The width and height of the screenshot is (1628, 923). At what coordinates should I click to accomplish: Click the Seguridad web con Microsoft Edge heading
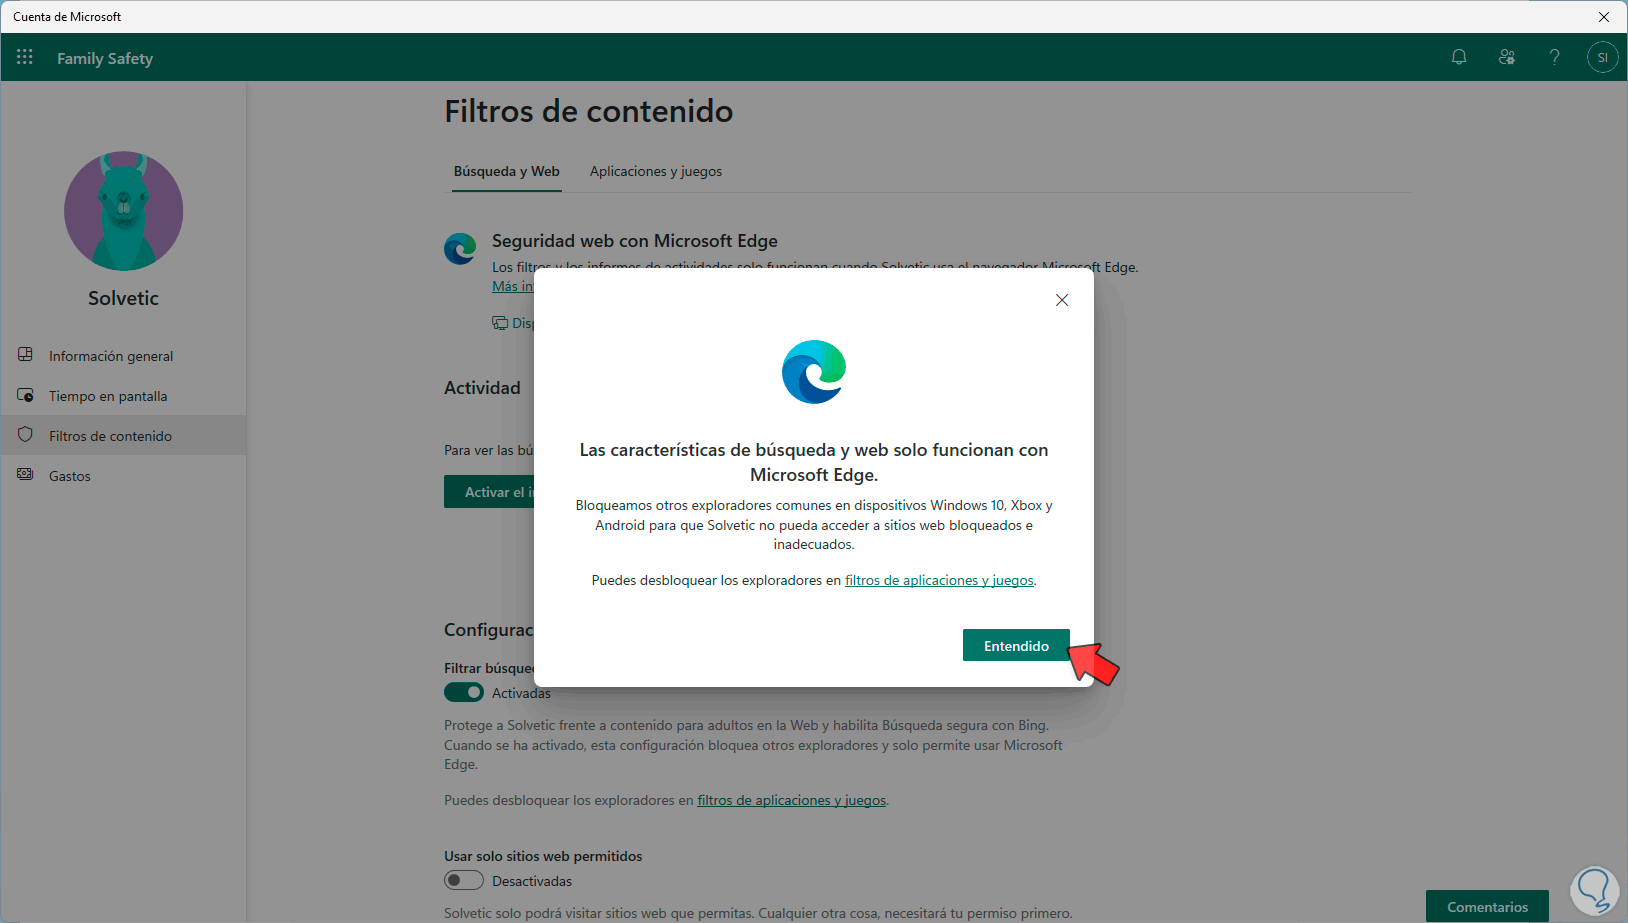click(x=635, y=241)
